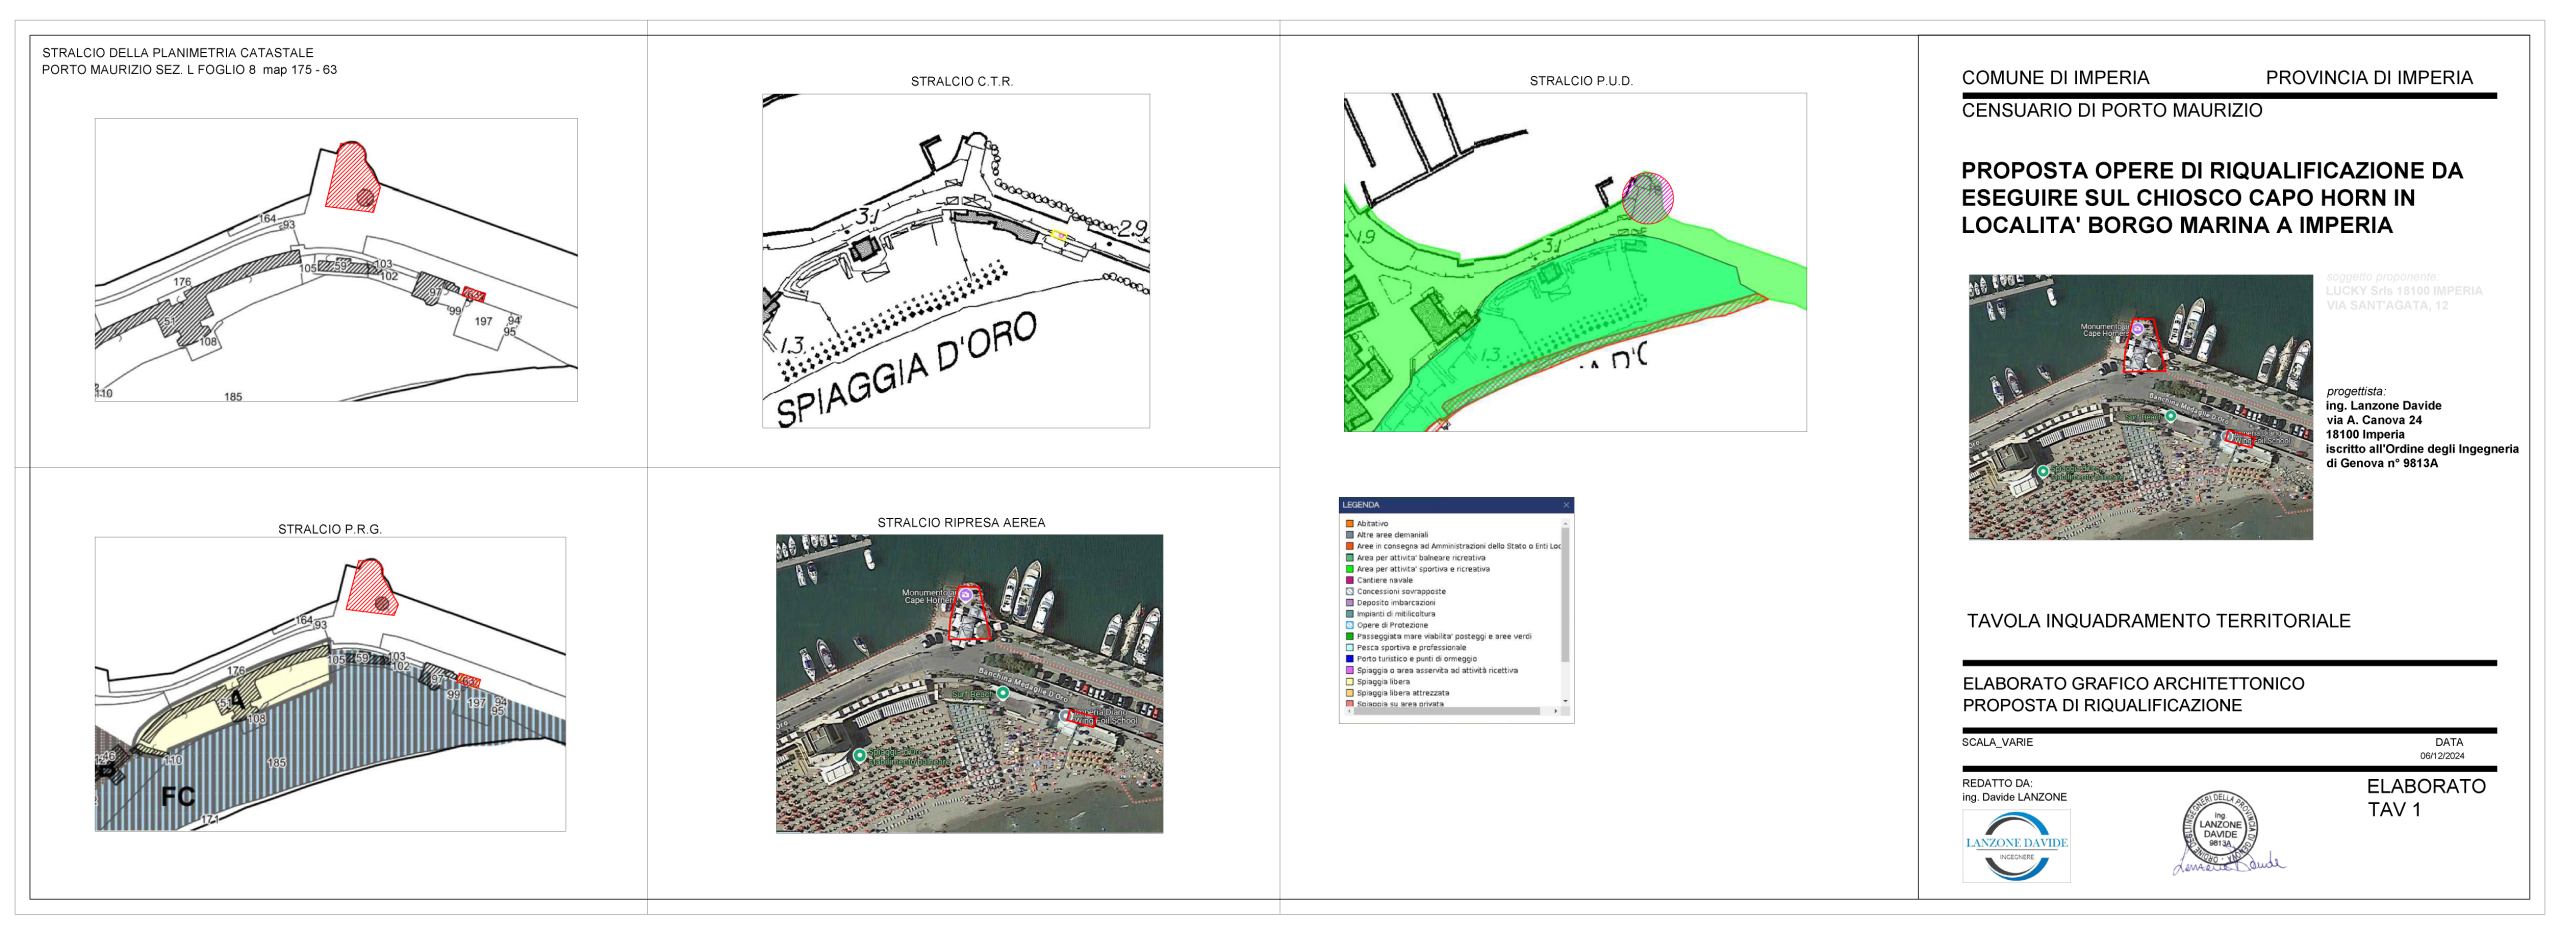Viewport: 2560px width, 934px height.
Task: Click the purple Monumento Cape Horners camera pin in Stralcio Ripresa Aerea
Action: [966, 595]
